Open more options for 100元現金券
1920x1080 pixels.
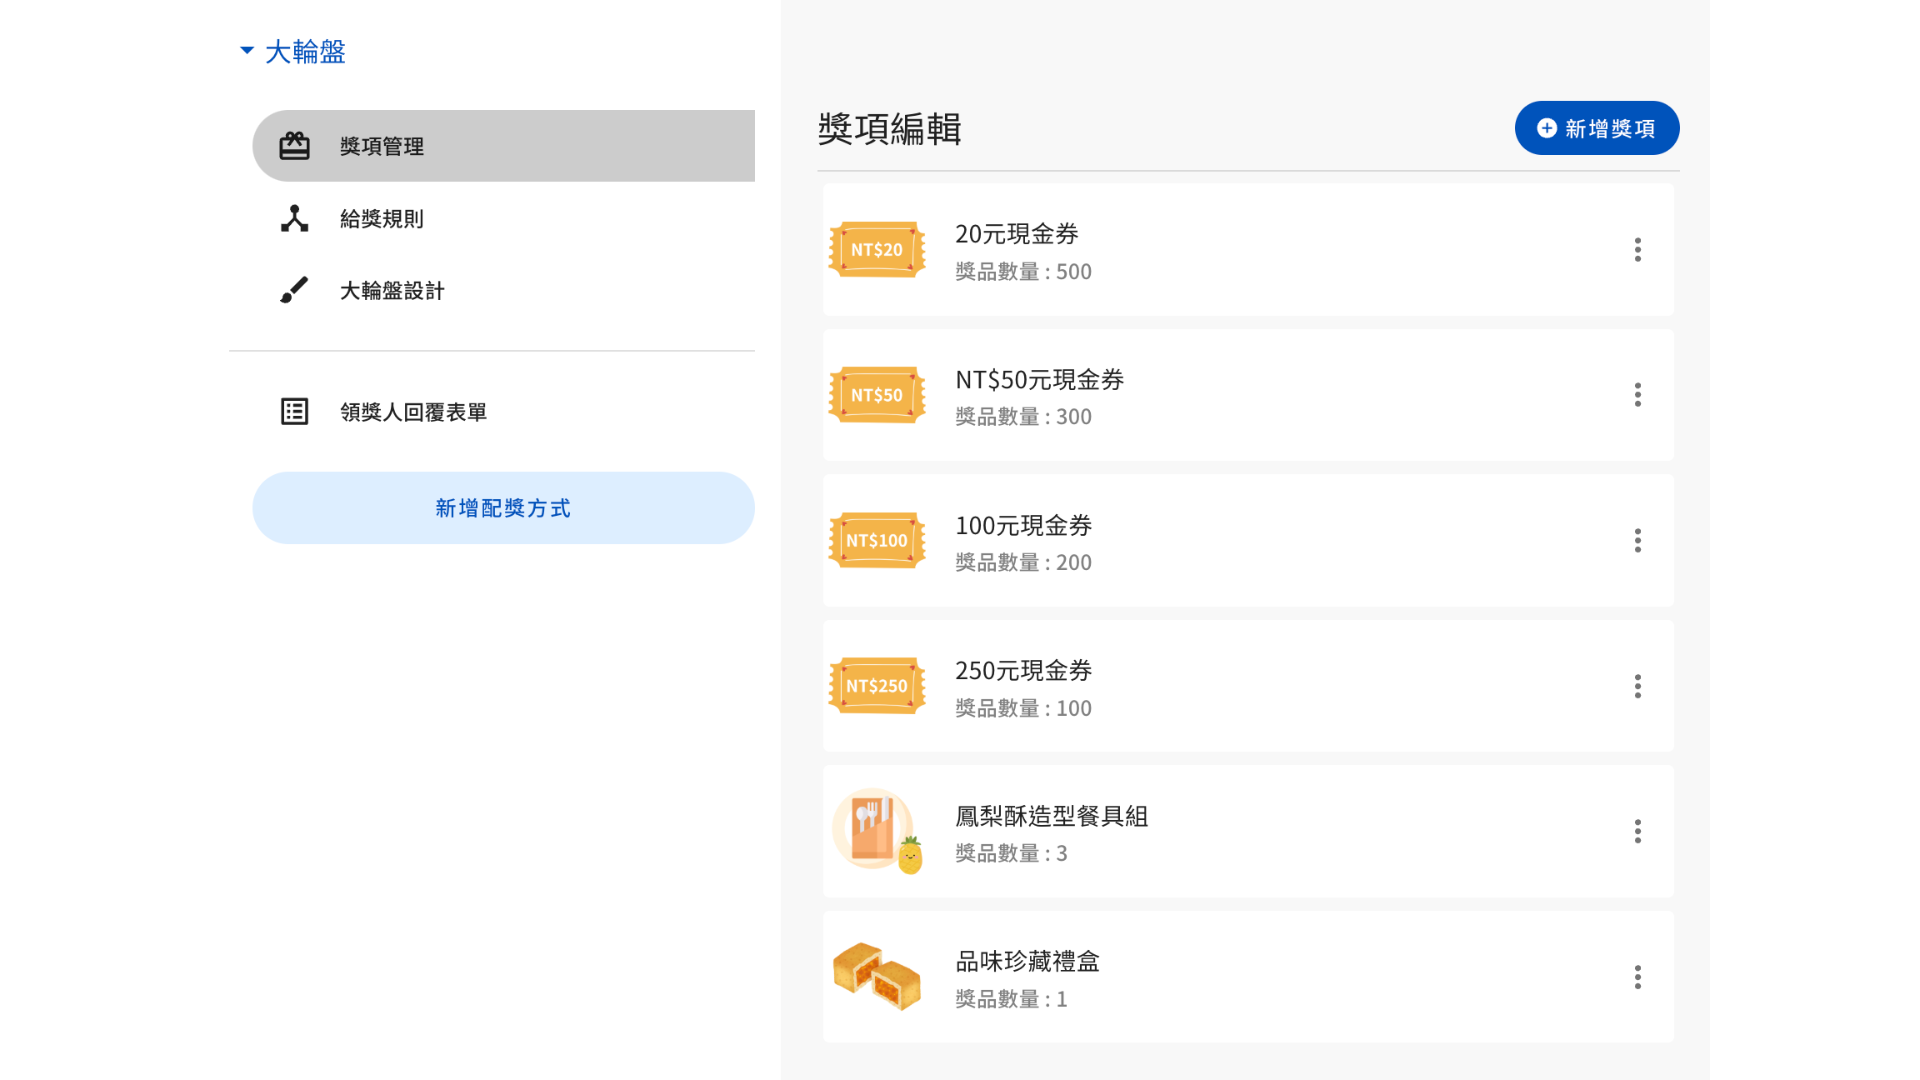click(x=1637, y=541)
